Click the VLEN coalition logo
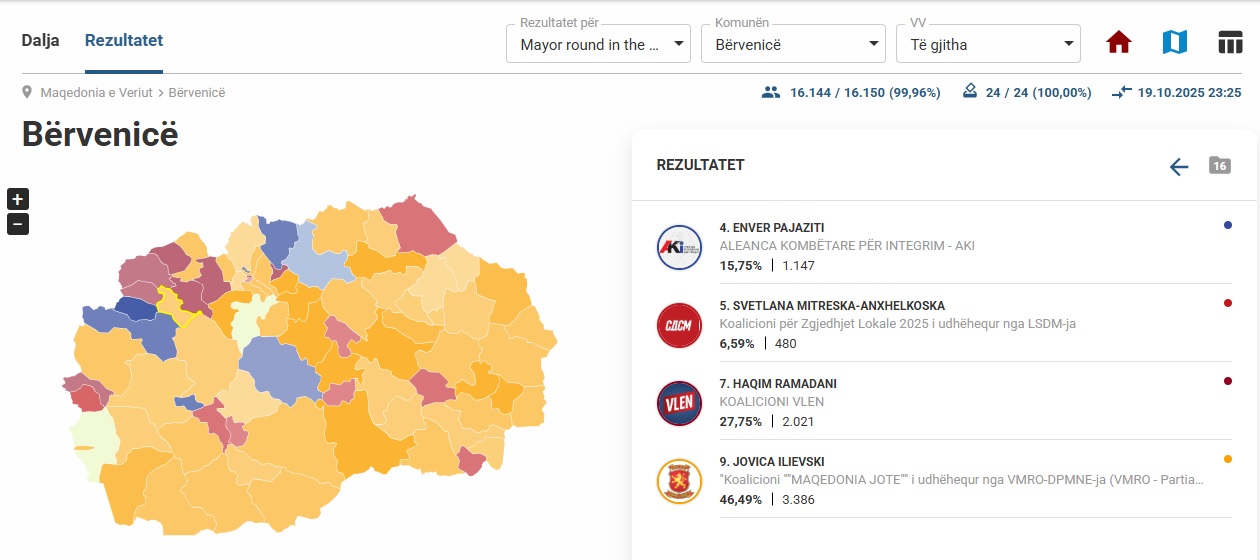The width and height of the screenshot is (1260, 560). click(680, 403)
